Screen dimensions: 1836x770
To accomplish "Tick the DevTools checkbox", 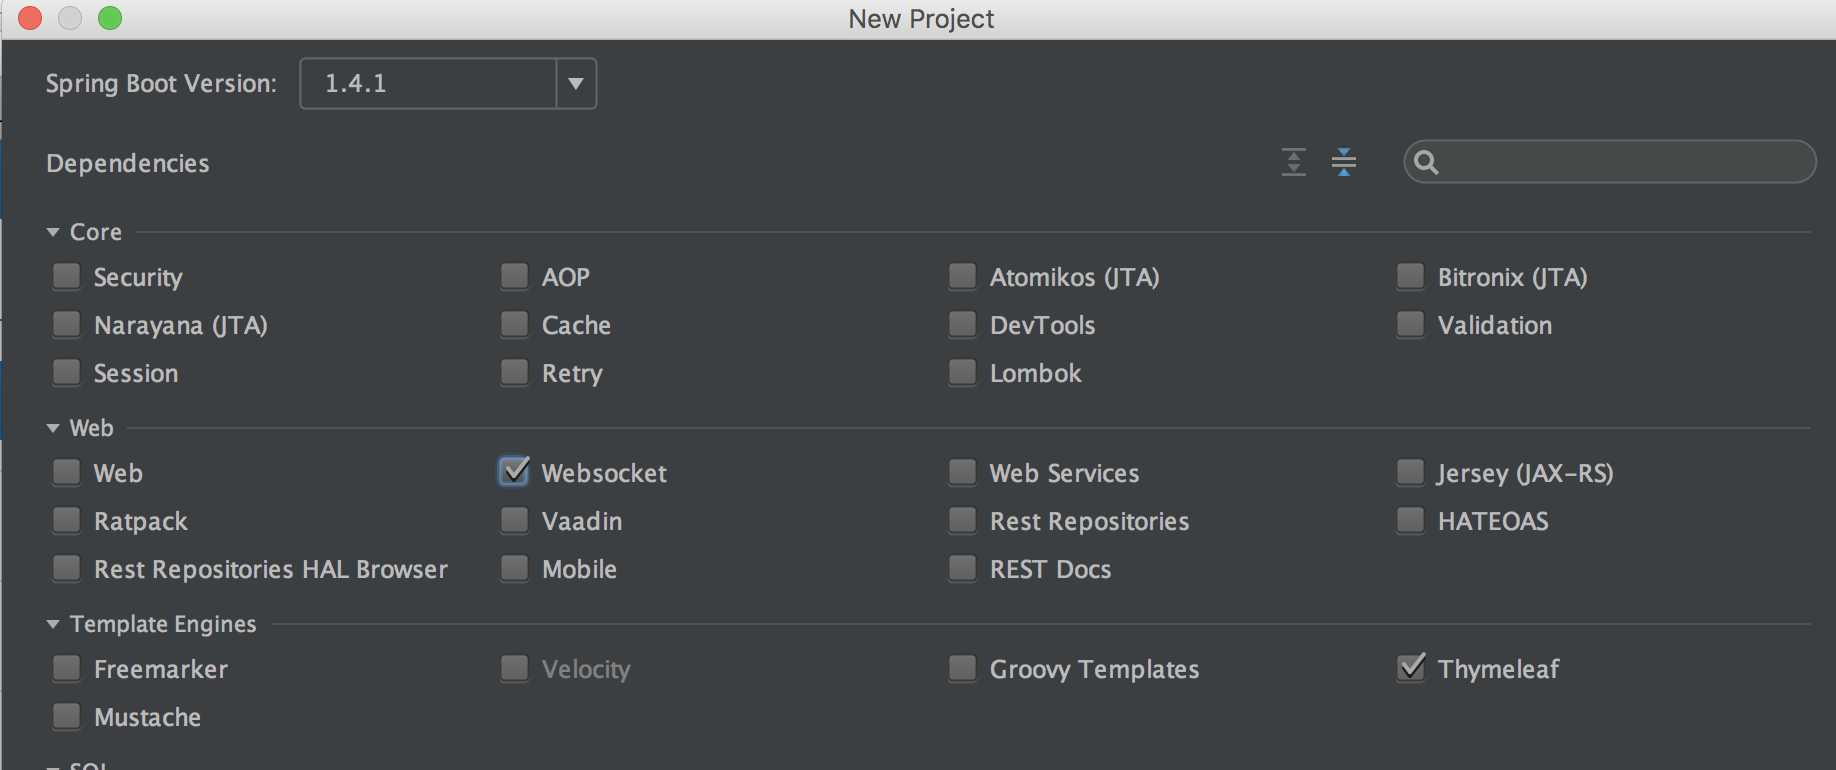I will [x=963, y=324].
